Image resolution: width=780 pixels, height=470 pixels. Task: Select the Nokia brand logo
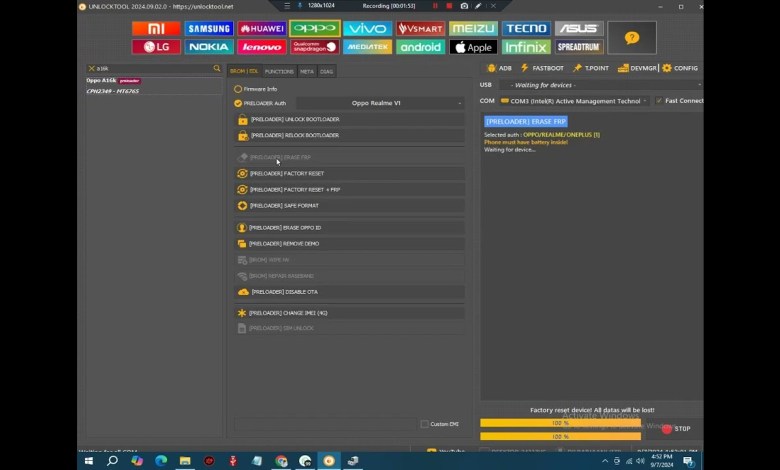(209, 47)
